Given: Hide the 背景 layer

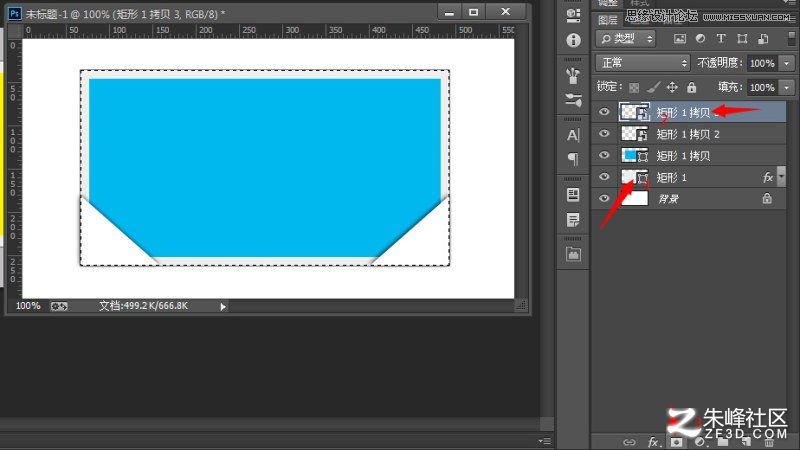Looking at the screenshot, I should [604, 198].
